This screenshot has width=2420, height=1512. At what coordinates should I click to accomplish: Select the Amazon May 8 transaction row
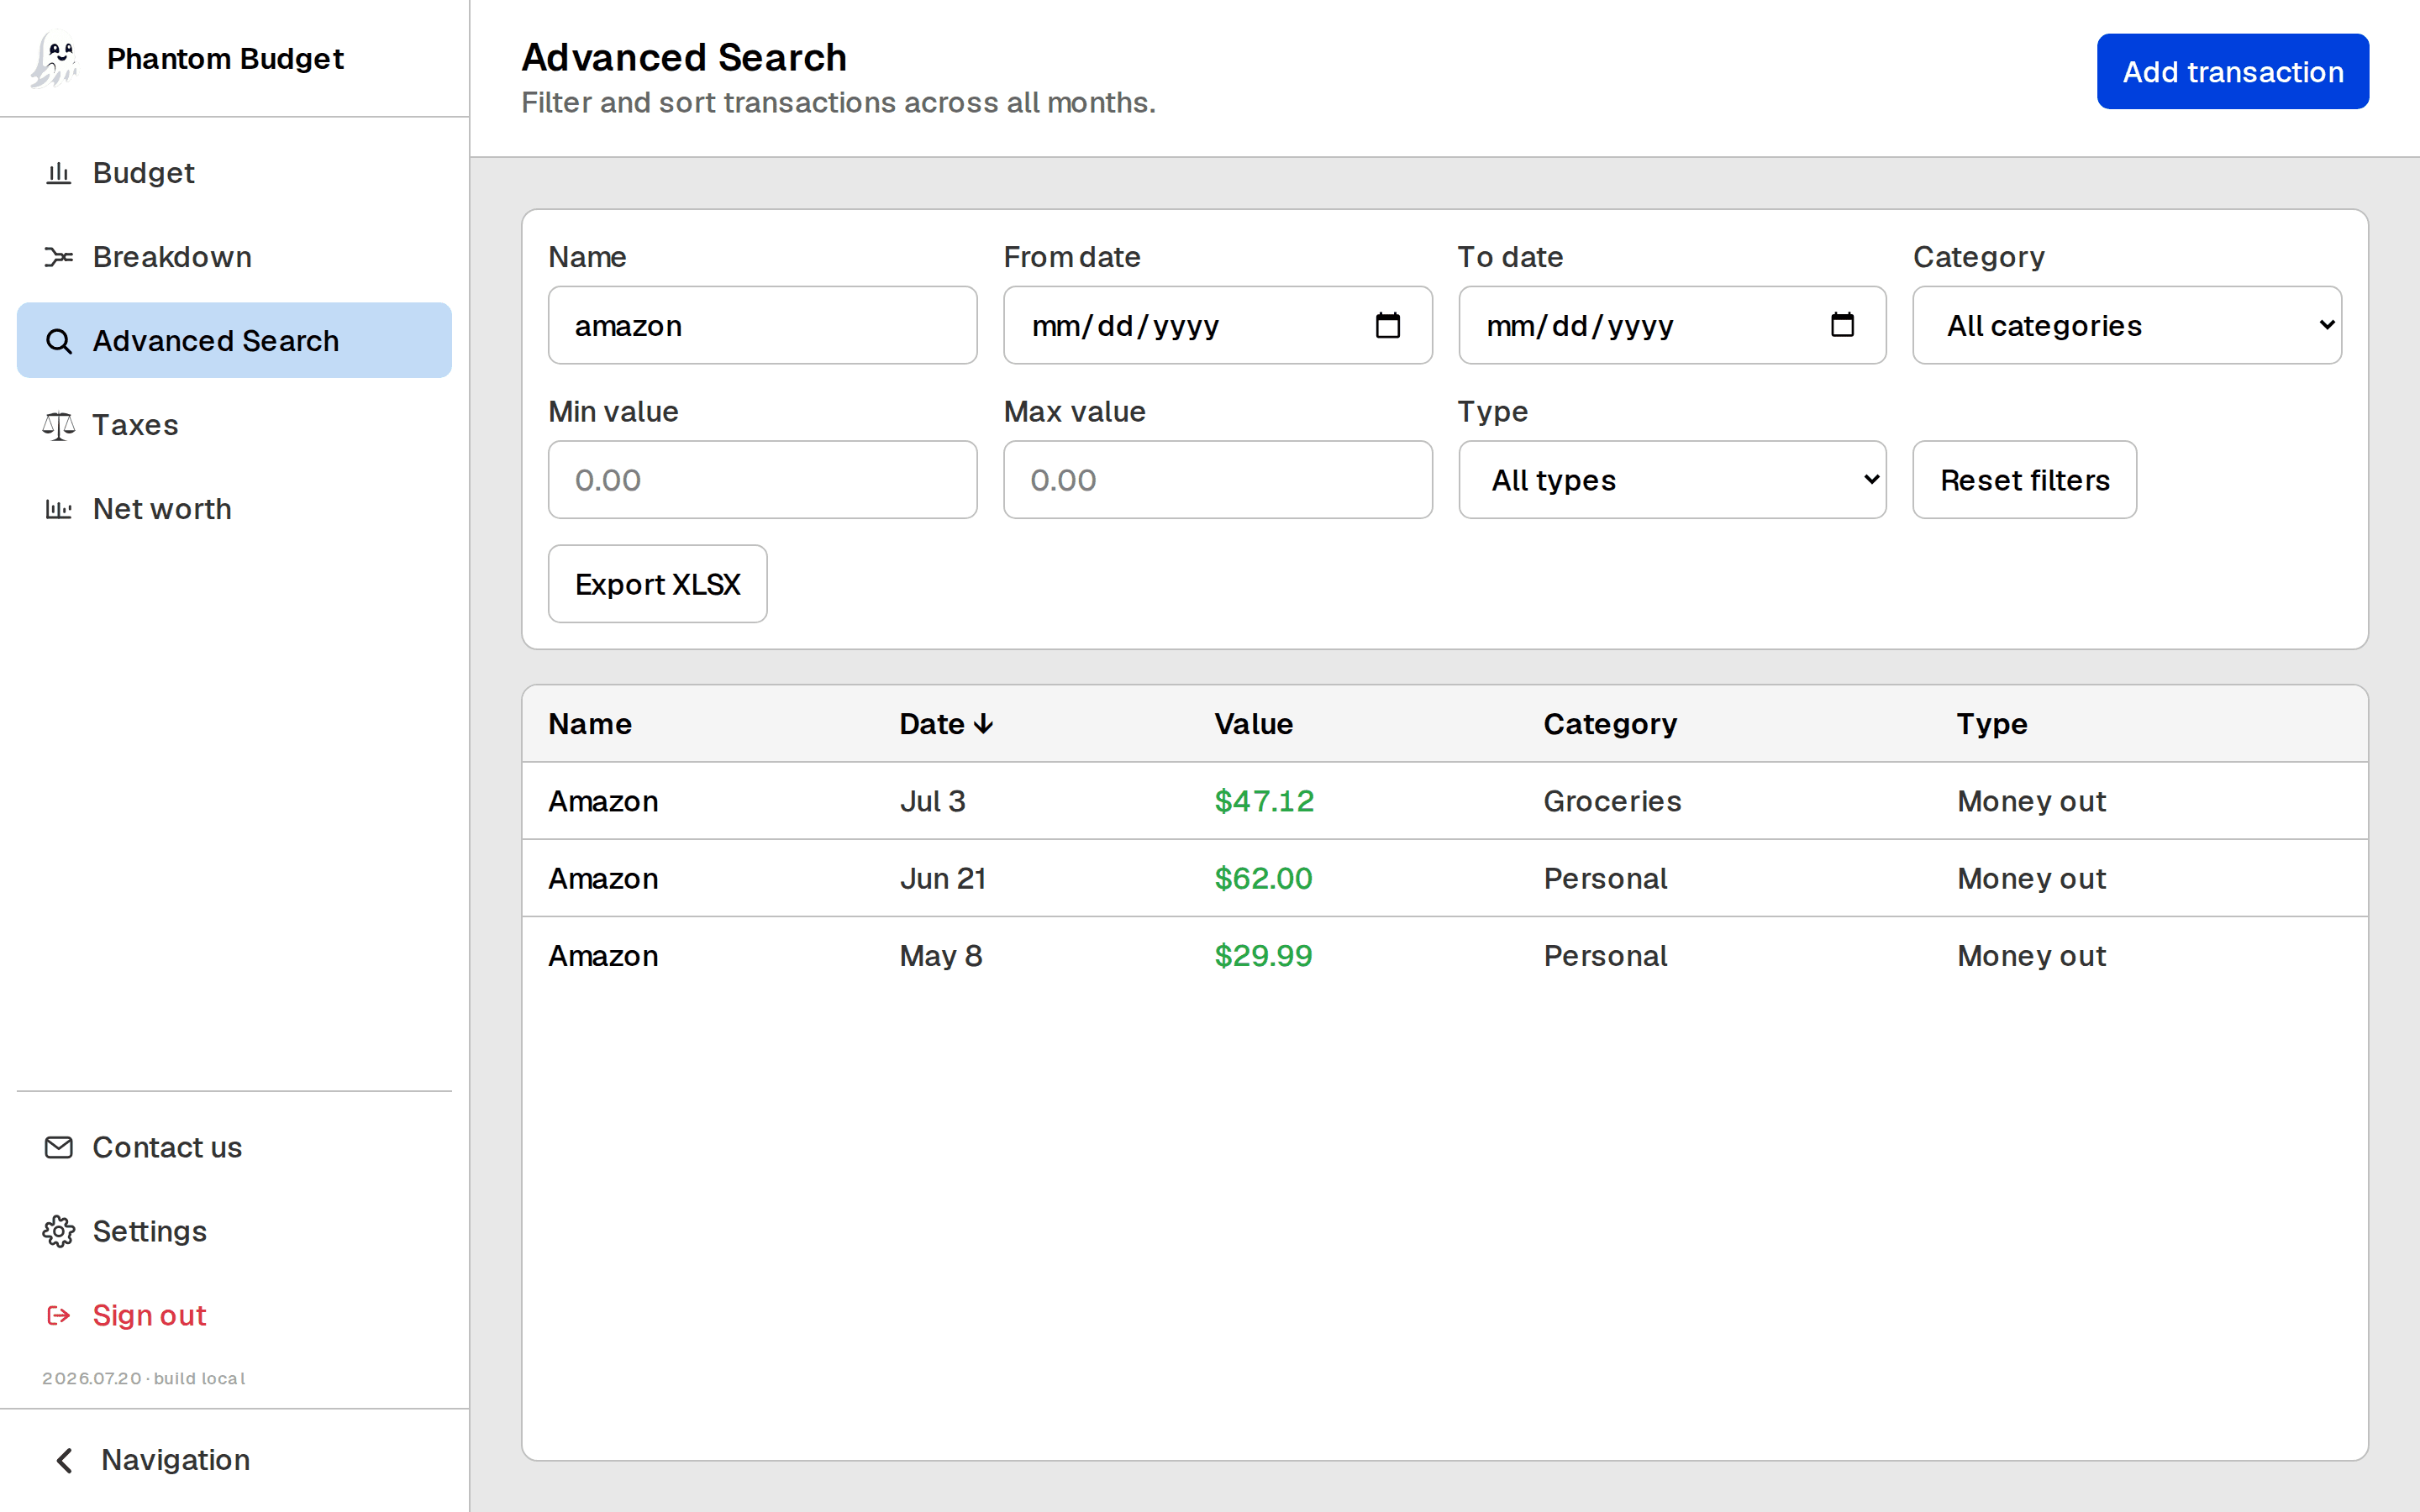pos(1445,956)
